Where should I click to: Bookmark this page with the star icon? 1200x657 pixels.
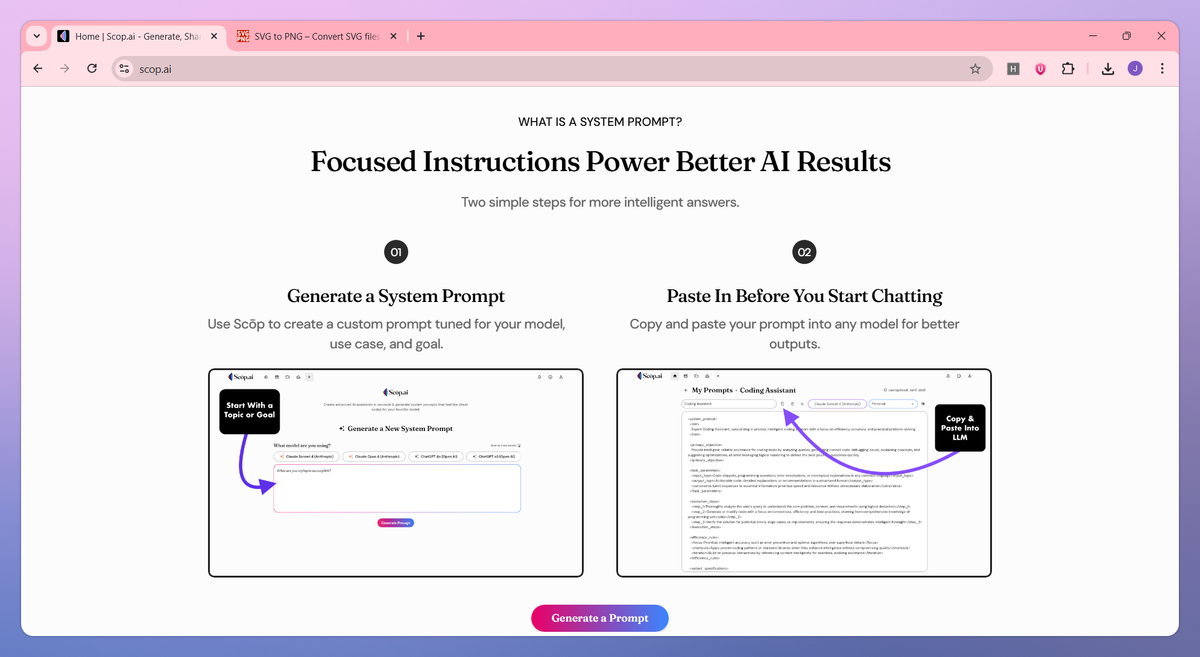point(975,69)
